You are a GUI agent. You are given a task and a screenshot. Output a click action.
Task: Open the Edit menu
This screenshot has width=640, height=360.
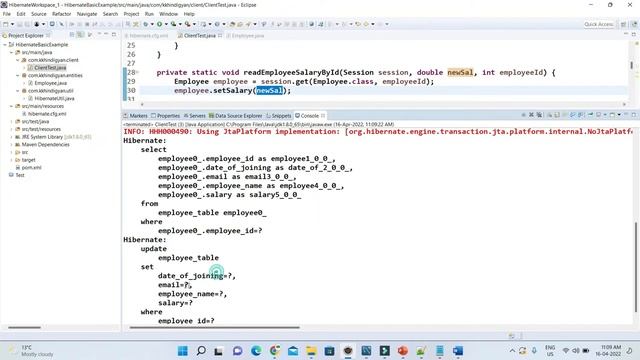(x=21, y=14)
